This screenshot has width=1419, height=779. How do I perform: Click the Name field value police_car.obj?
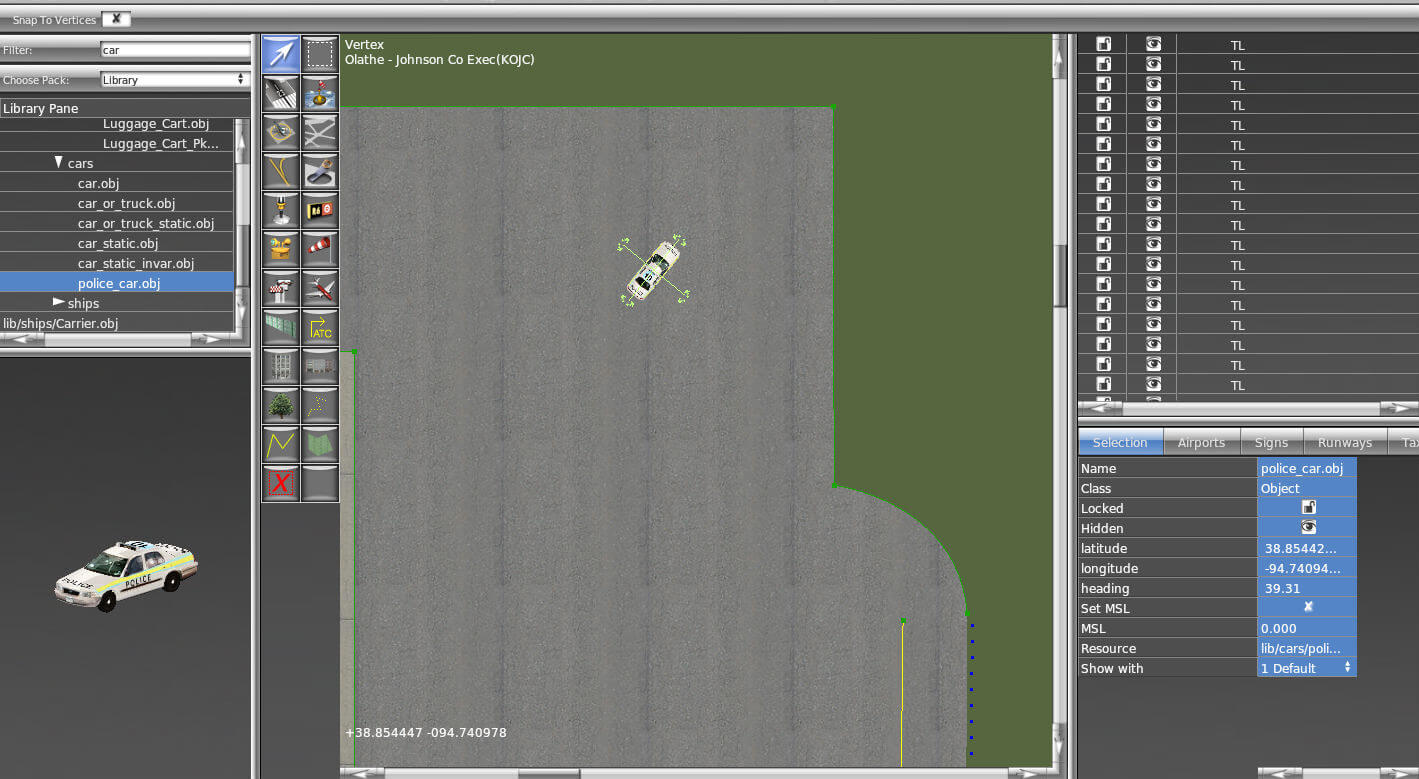coord(1306,468)
